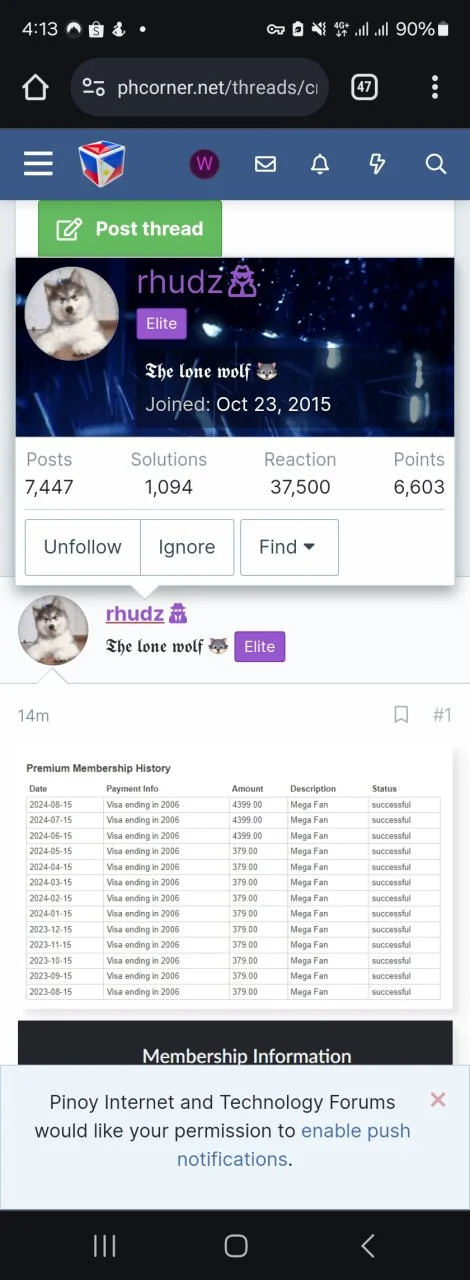Tap the enable push notifications link
Viewport: 470px width, 1280px height.
[x=294, y=1145]
